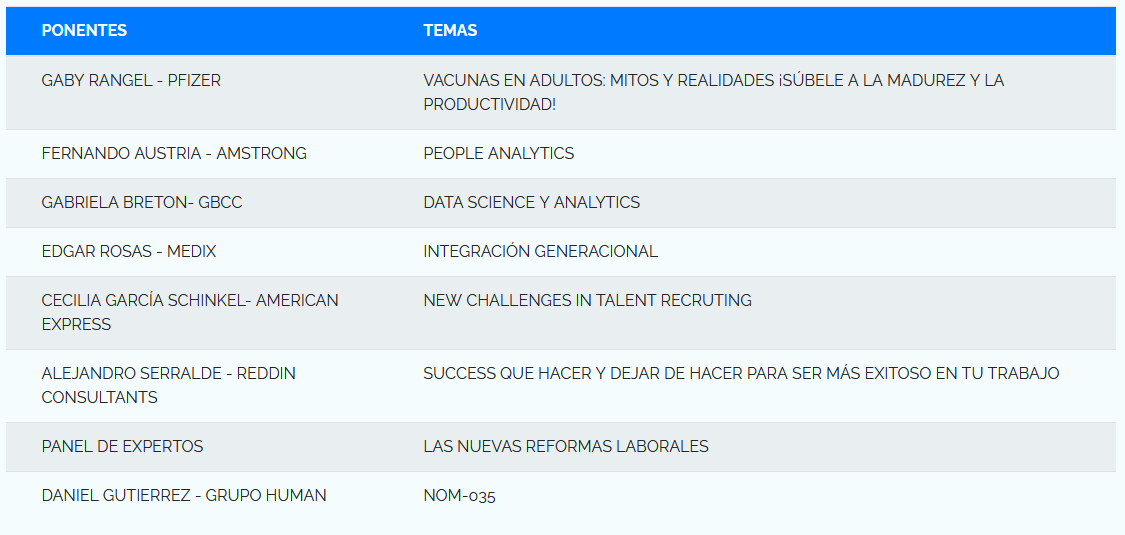Select Cecilia García Schinkel - American Express
This screenshot has width=1125, height=535.
(190, 311)
